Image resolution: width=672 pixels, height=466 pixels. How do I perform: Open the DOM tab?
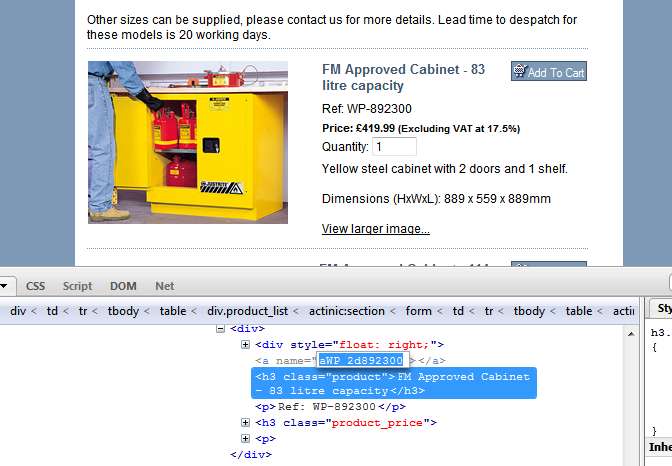click(x=123, y=286)
